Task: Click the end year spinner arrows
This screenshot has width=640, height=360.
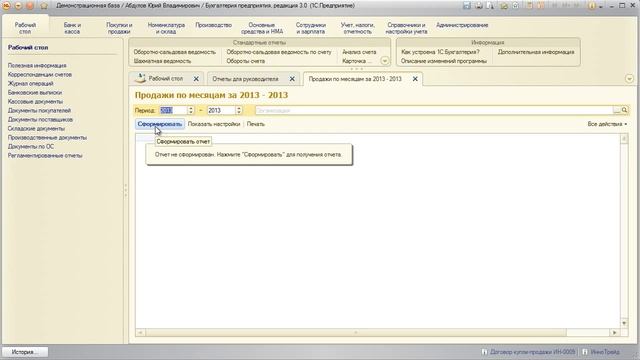Action: [239, 110]
